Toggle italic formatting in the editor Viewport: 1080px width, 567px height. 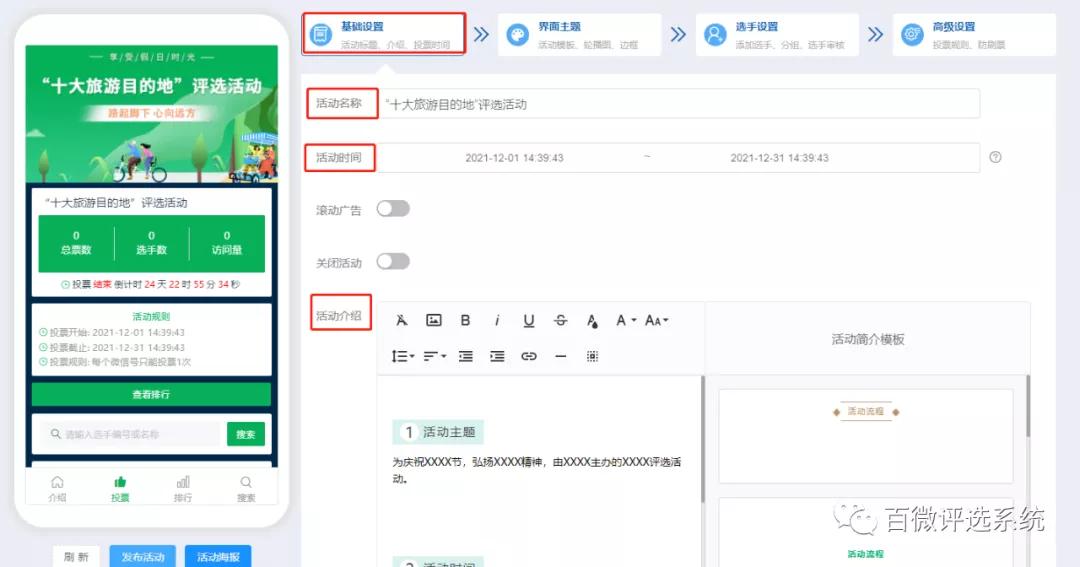[x=497, y=320]
